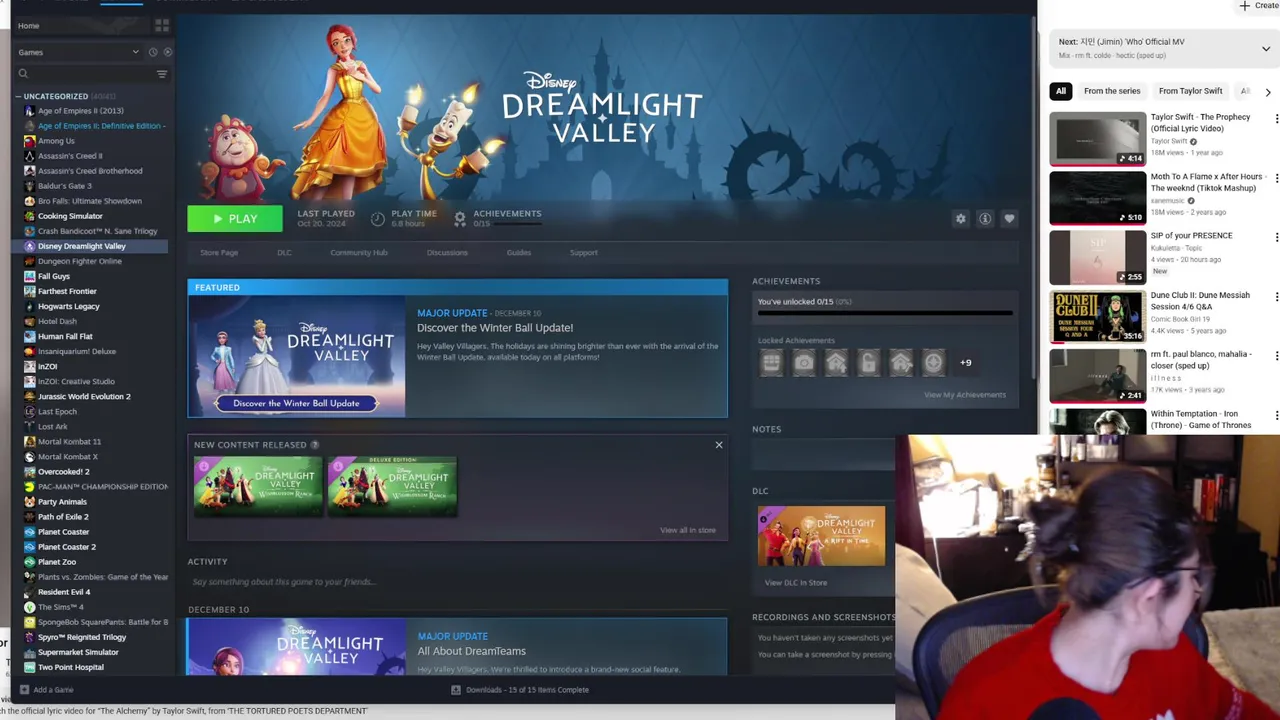Click the Planet Zoo game icon
The image size is (1280, 720).
pos(29,561)
